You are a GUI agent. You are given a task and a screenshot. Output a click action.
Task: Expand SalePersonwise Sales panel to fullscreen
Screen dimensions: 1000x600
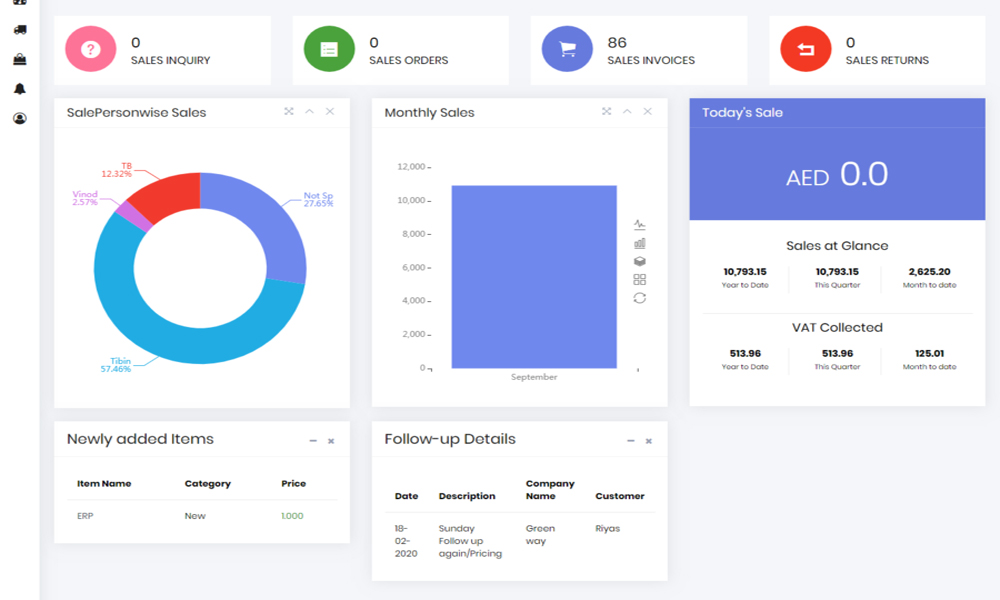pyautogui.click(x=289, y=112)
